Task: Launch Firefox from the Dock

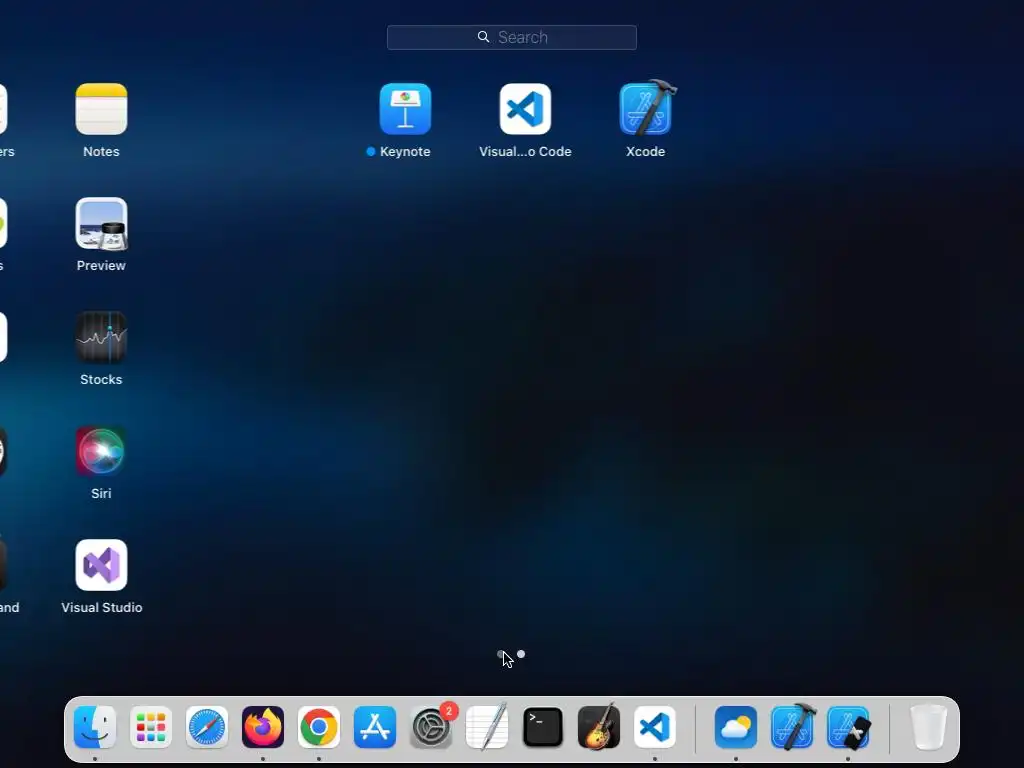Action: (263, 727)
